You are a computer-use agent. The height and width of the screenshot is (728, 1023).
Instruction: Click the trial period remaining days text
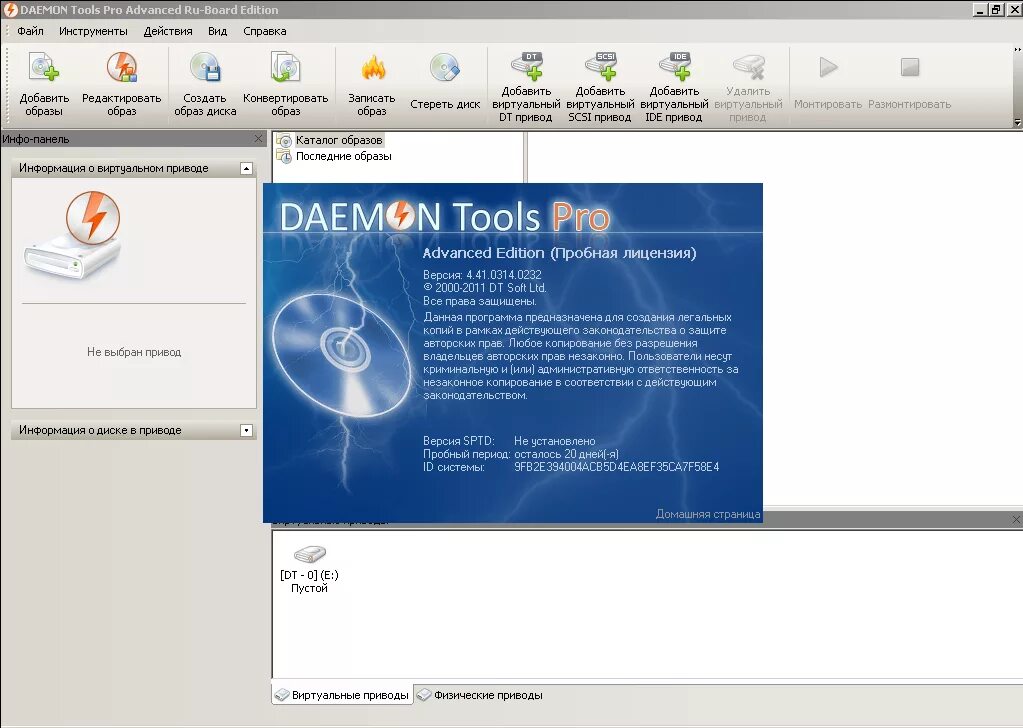point(566,454)
